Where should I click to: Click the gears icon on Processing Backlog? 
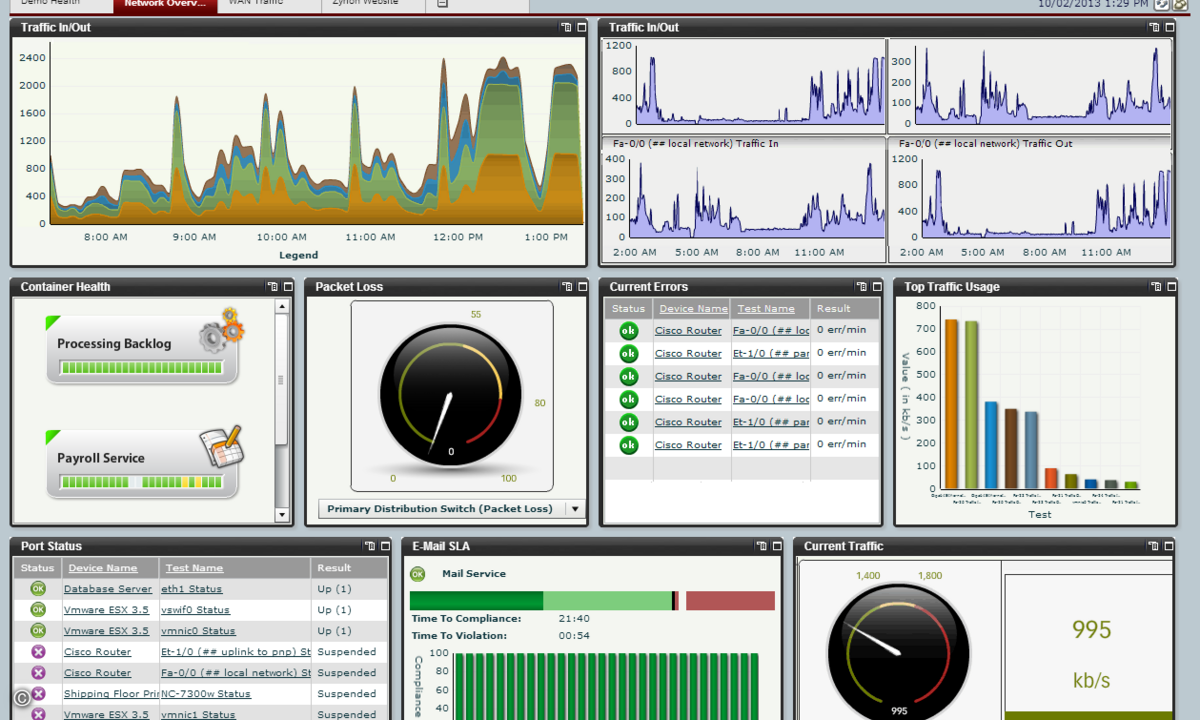(220, 330)
